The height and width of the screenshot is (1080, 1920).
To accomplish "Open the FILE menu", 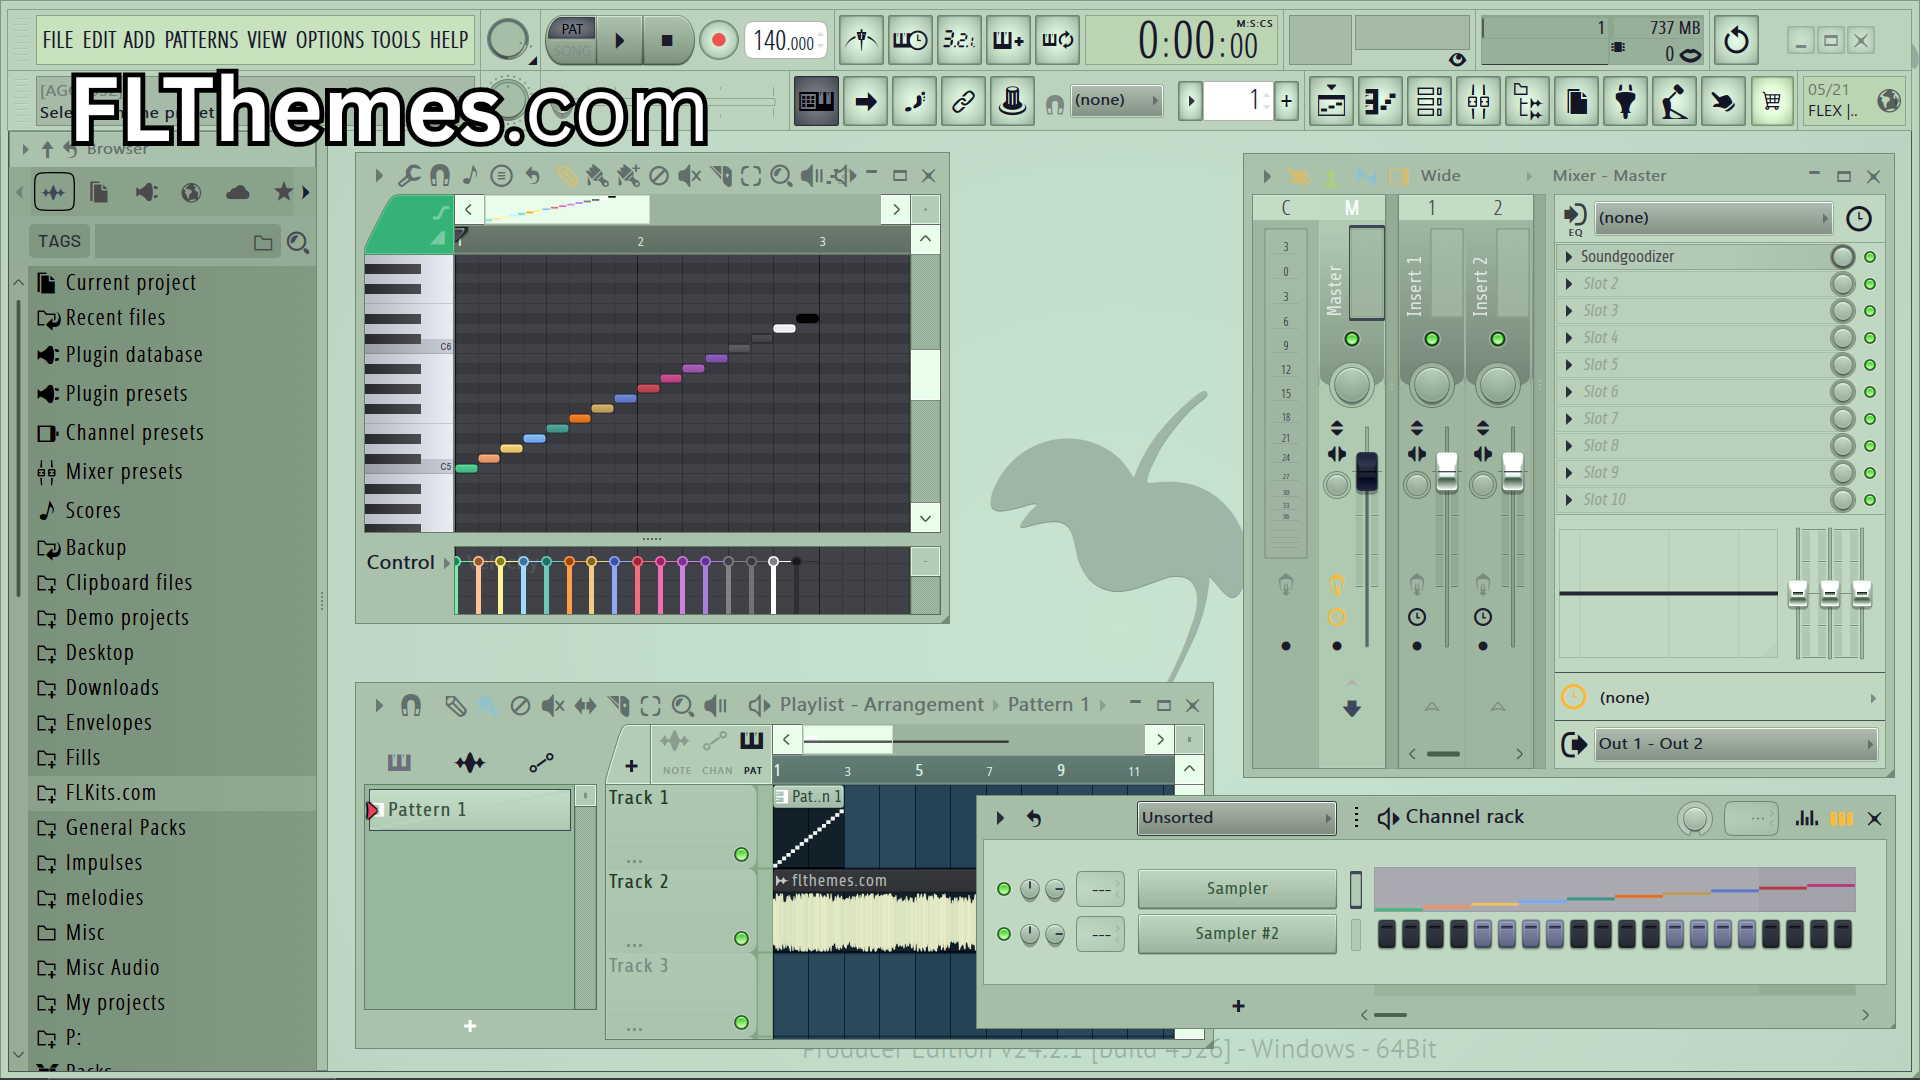I will (x=57, y=40).
